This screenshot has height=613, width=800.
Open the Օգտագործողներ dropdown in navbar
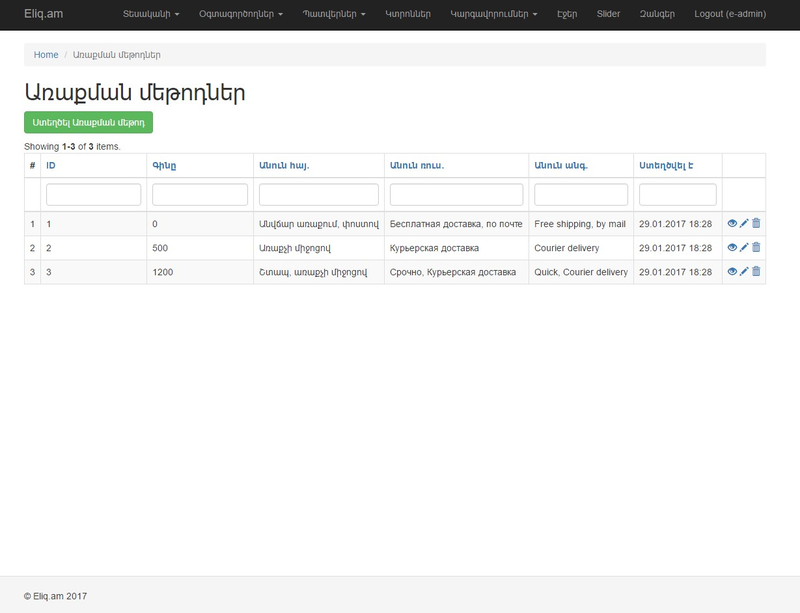tap(241, 15)
